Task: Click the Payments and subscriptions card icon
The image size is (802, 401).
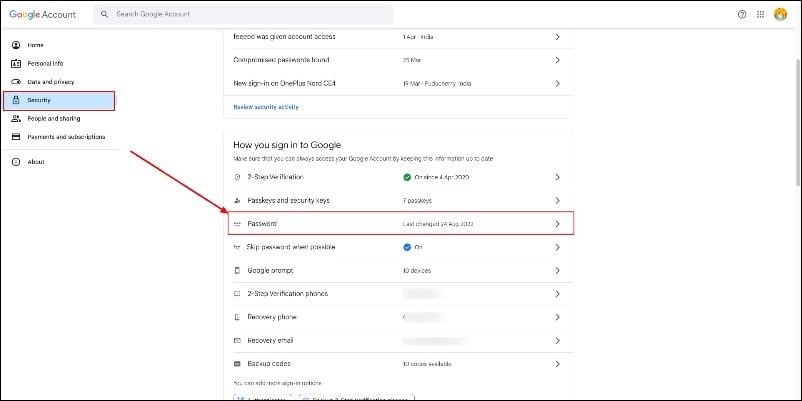Action: point(16,137)
